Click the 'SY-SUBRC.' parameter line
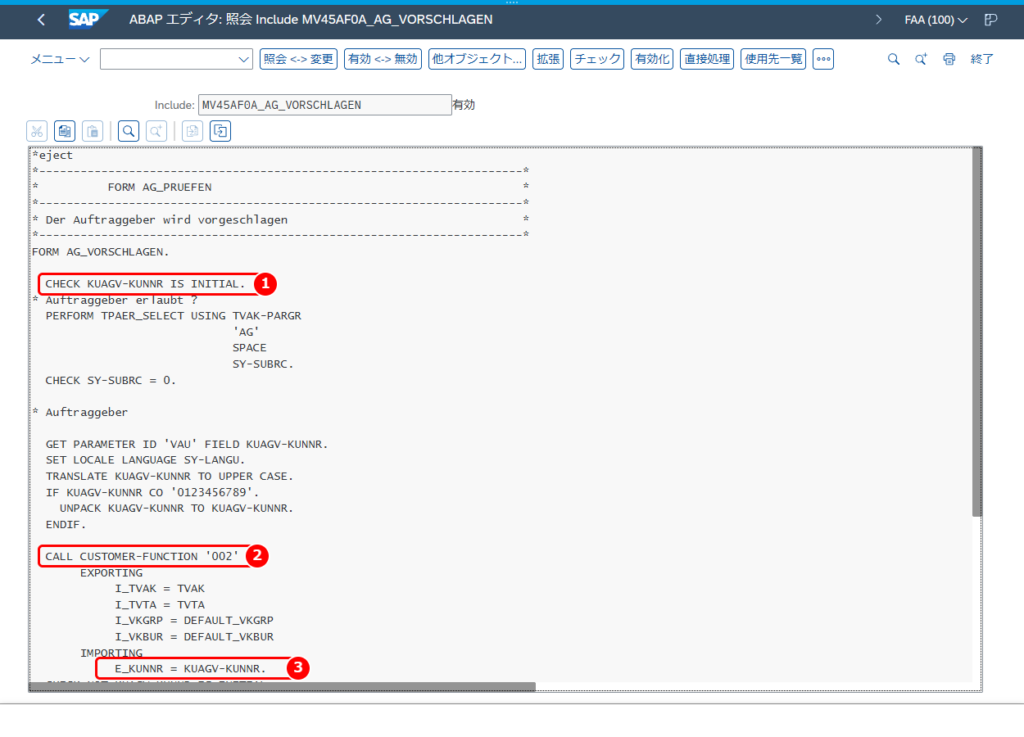The width and height of the screenshot is (1024, 737). (x=263, y=364)
